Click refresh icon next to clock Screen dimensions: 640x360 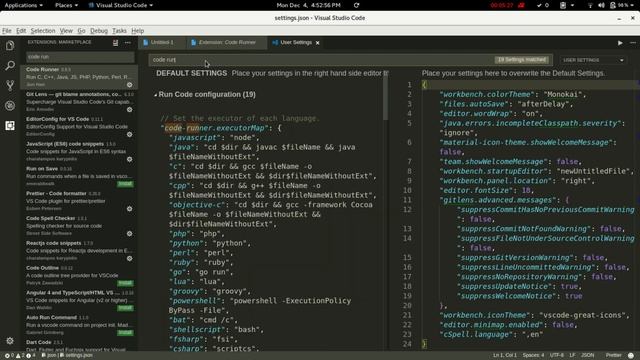point(356,5)
